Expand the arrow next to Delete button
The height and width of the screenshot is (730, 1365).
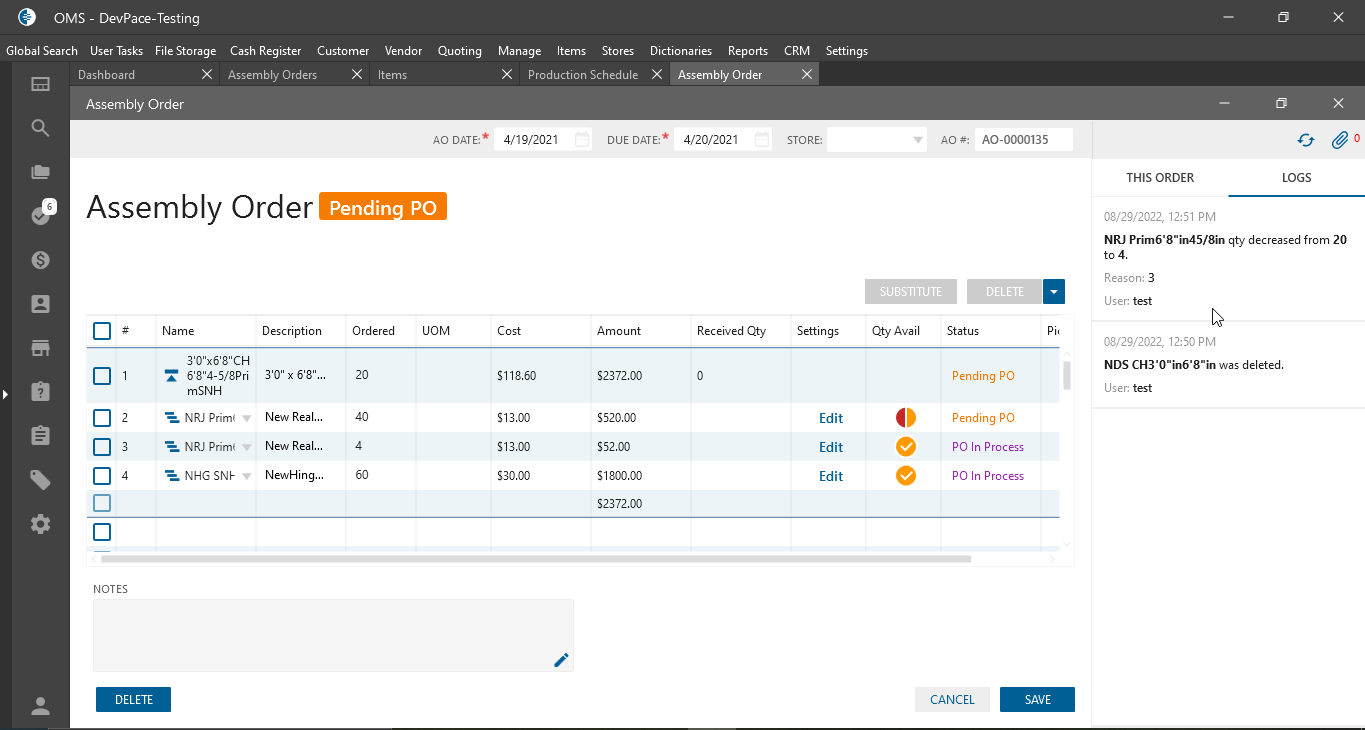click(x=1054, y=292)
